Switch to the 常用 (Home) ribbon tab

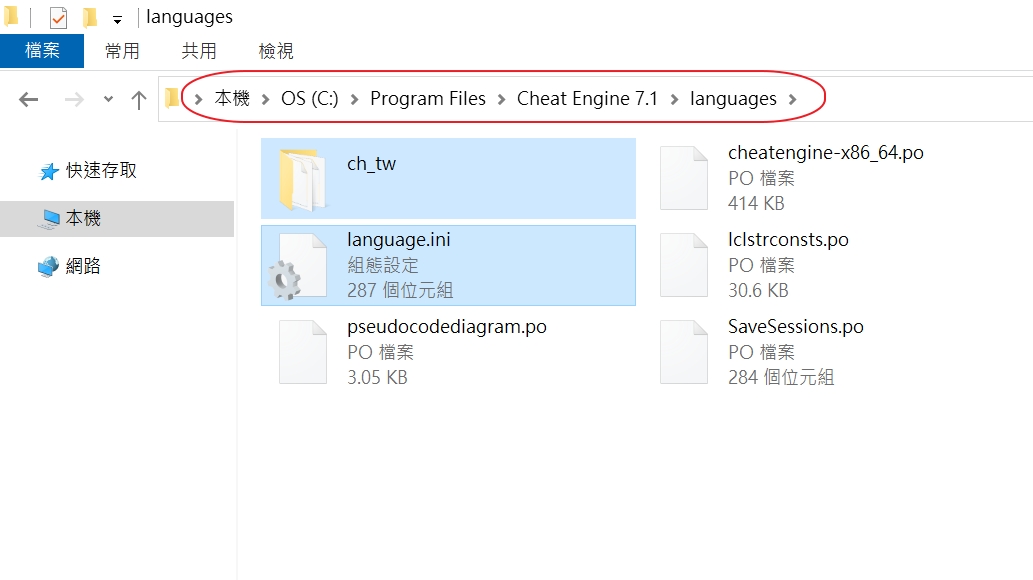[122, 51]
